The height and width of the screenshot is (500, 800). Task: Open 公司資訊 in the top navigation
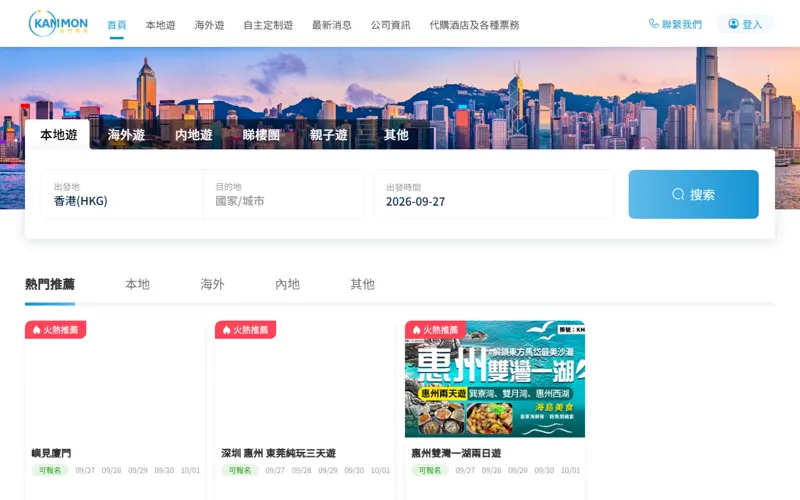390,25
